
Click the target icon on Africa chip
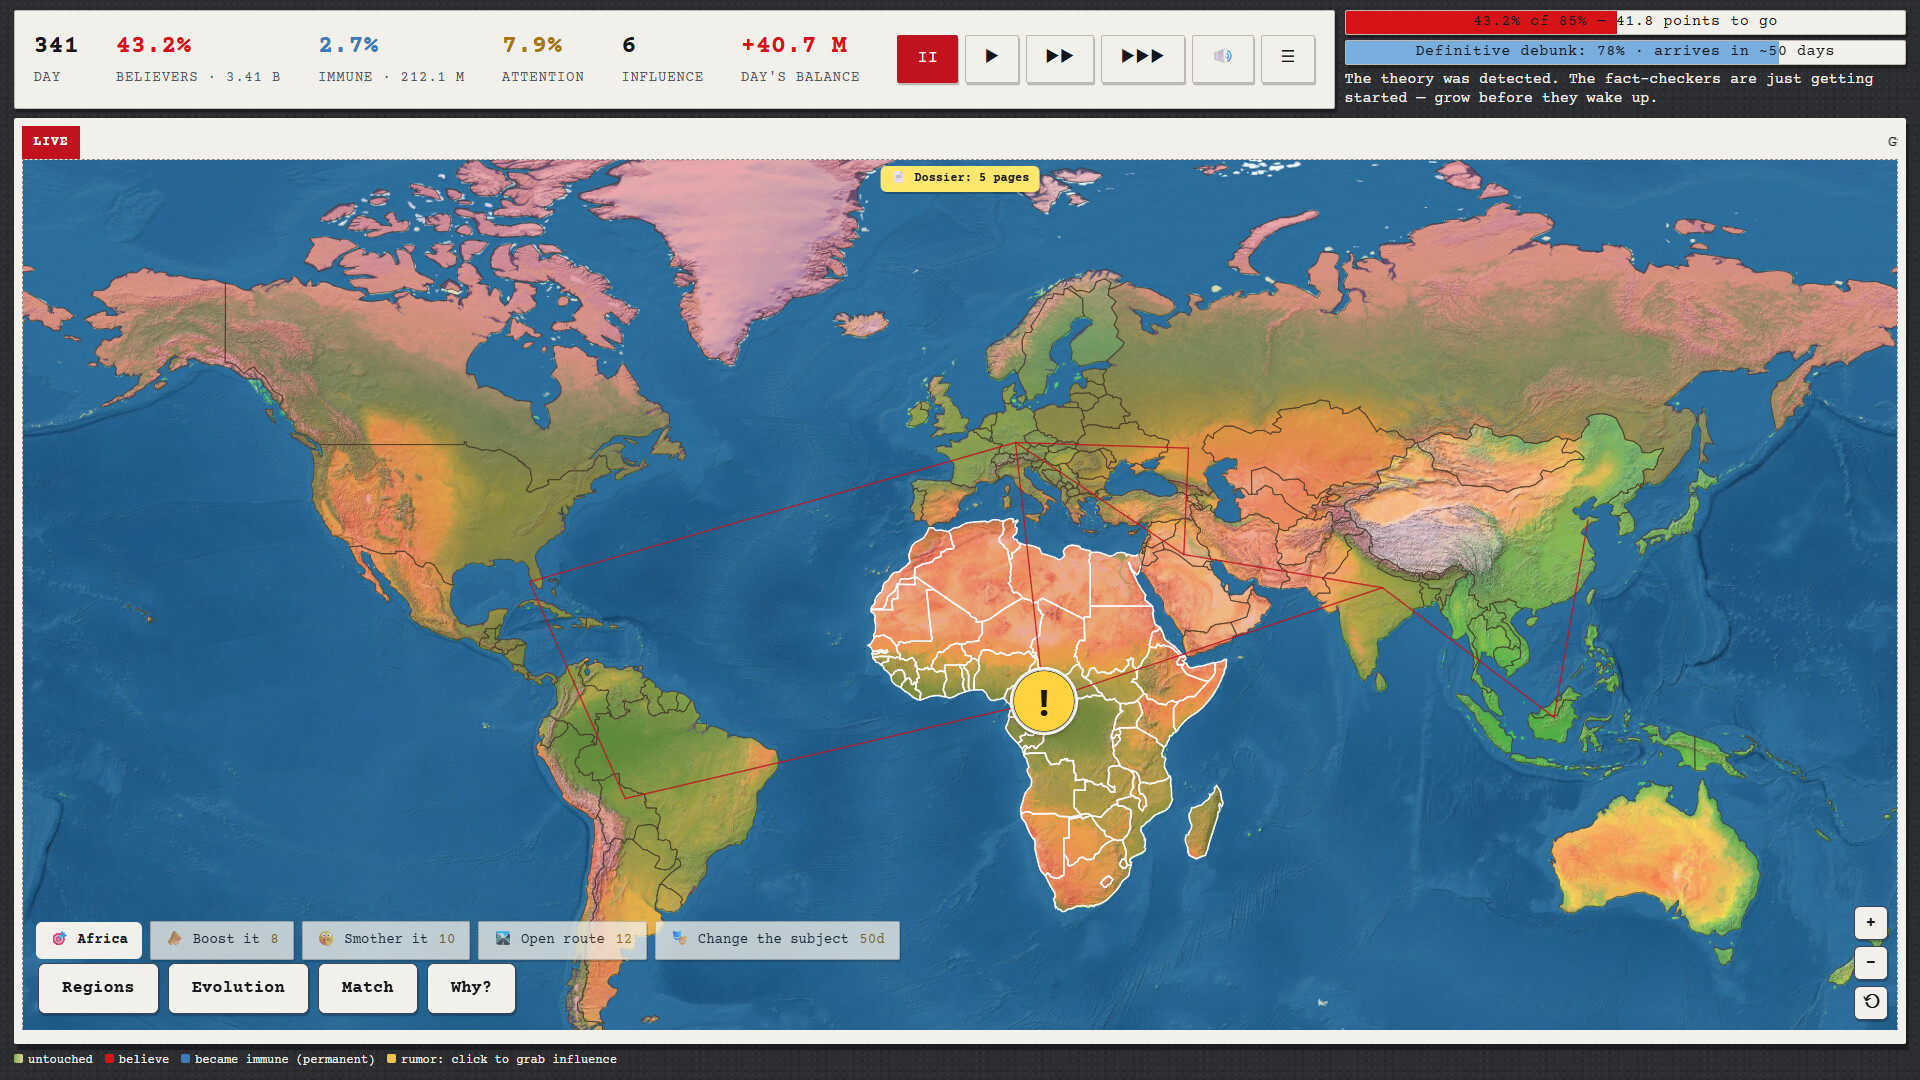[59, 939]
